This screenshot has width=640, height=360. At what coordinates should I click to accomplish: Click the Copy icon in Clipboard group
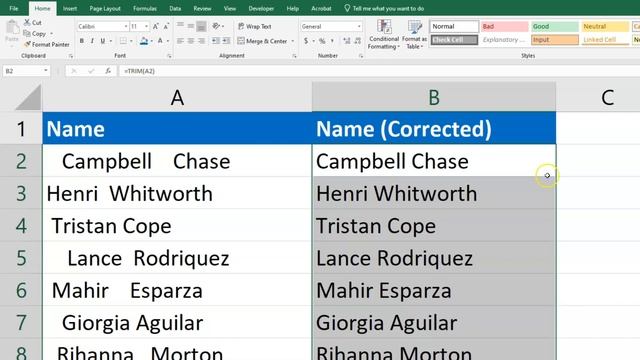pos(27,33)
